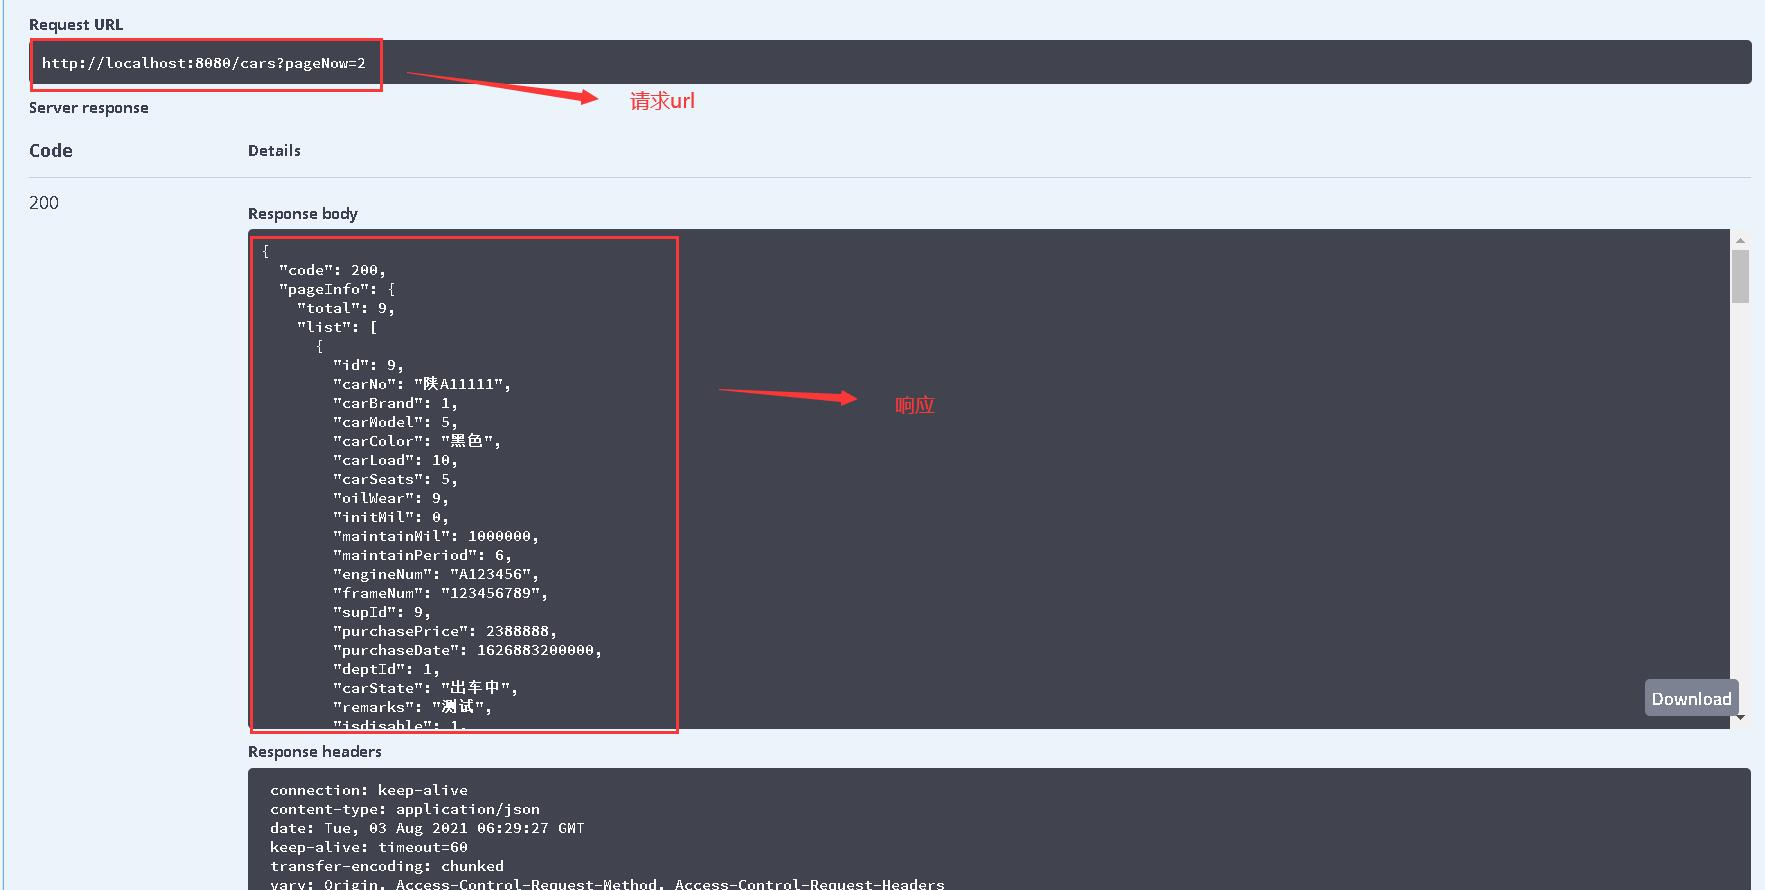
Task: Click the "Request URL" label
Action: (76, 25)
